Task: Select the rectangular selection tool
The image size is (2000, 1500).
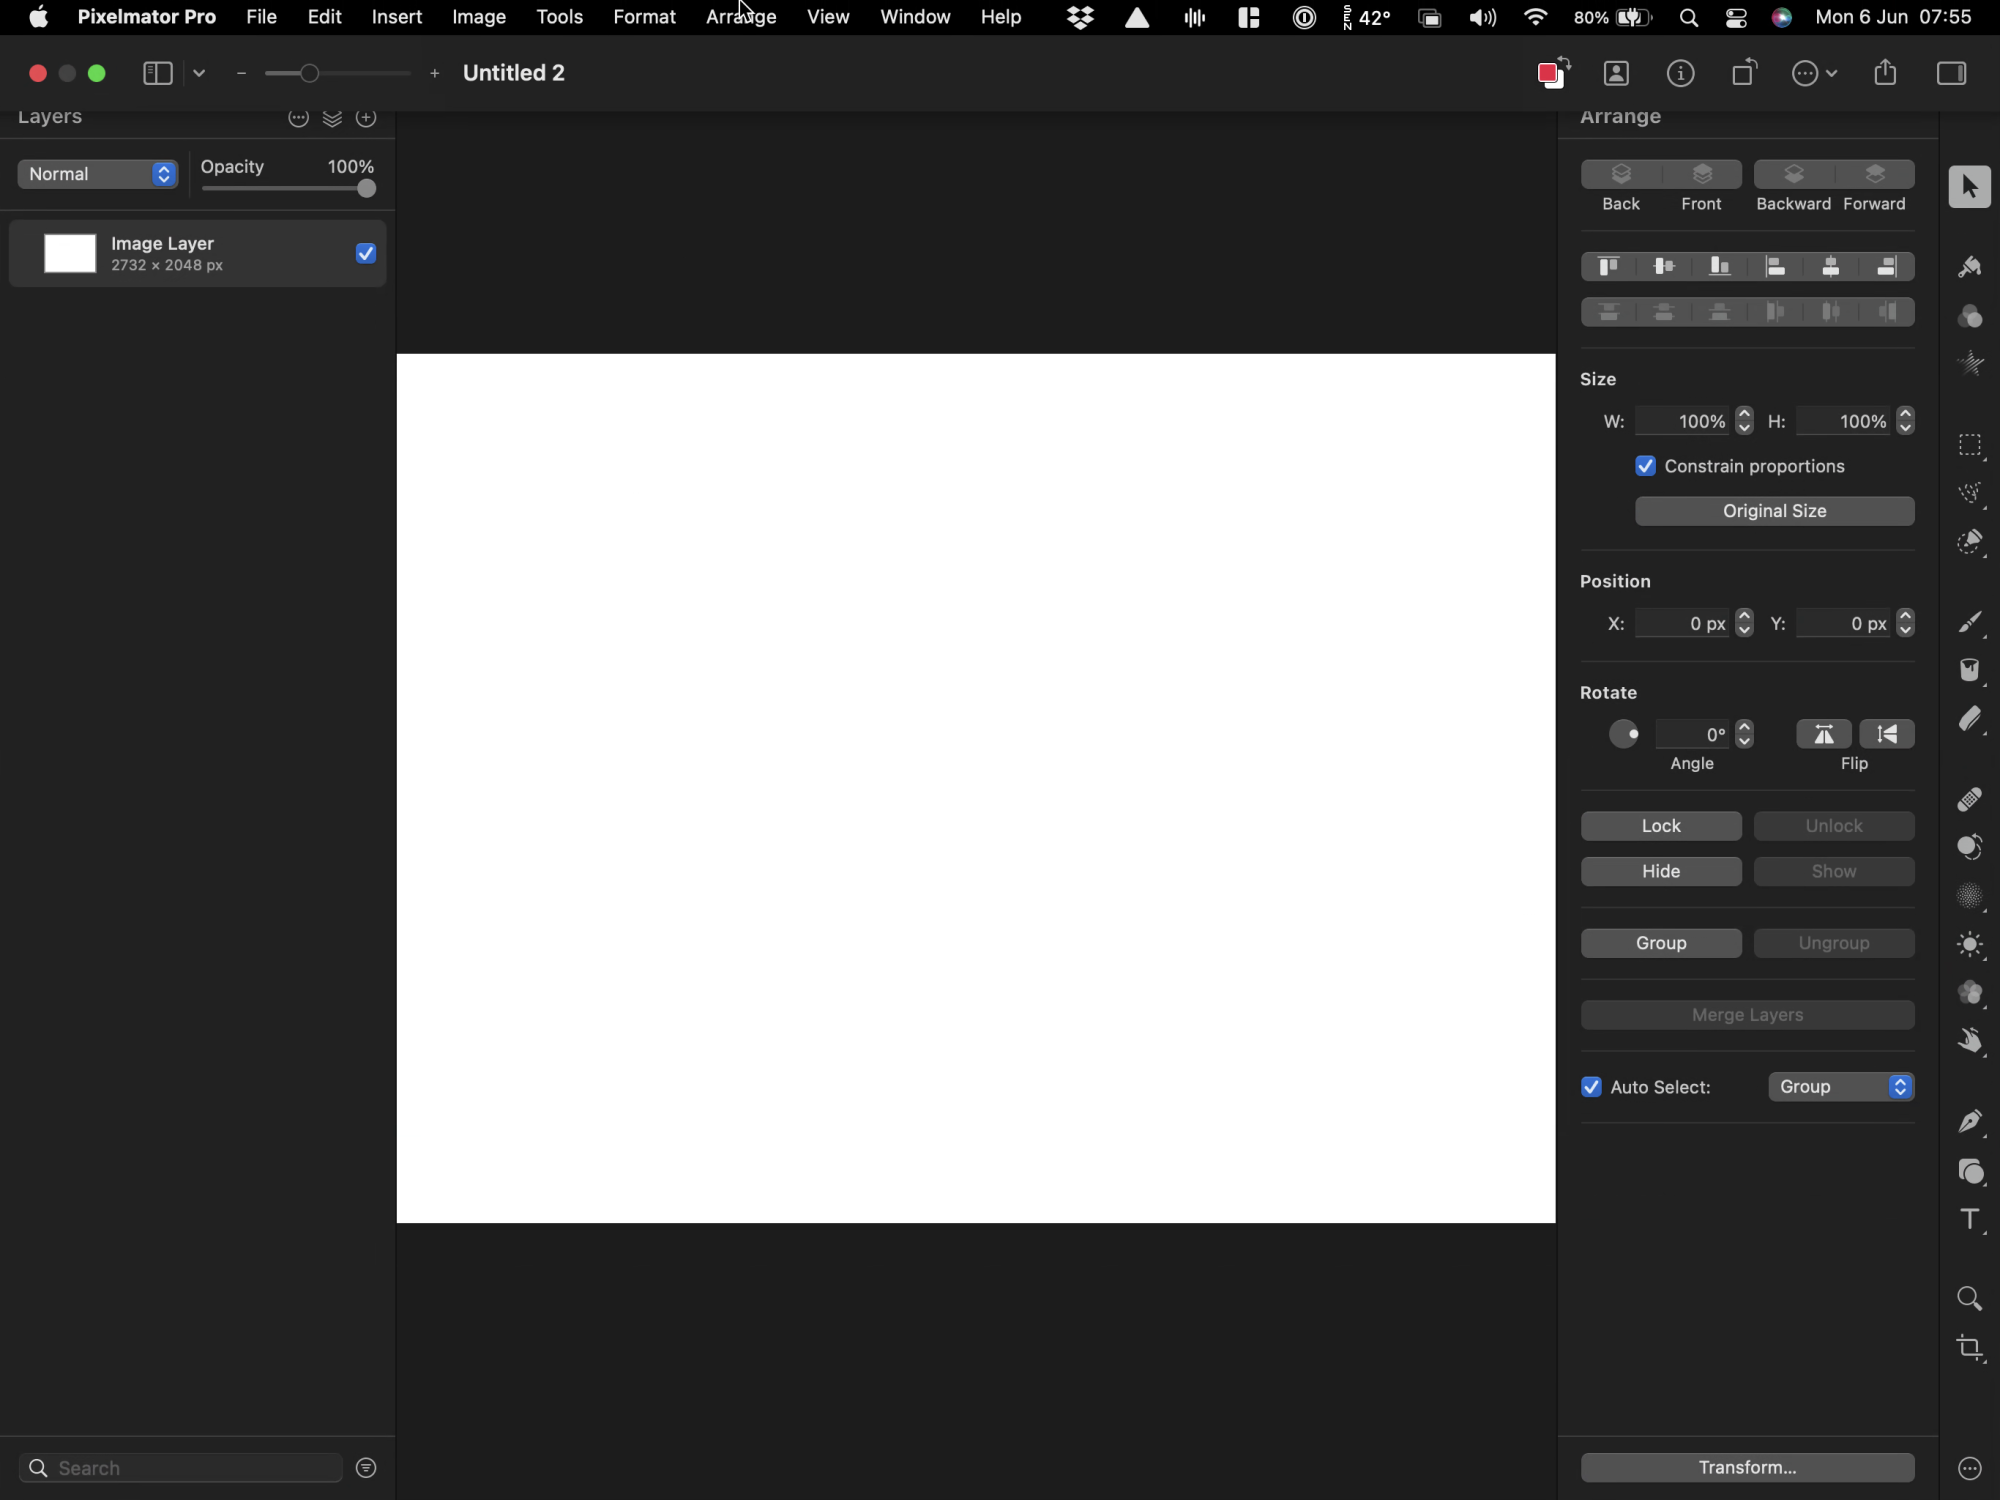Action: pyautogui.click(x=1970, y=446)
